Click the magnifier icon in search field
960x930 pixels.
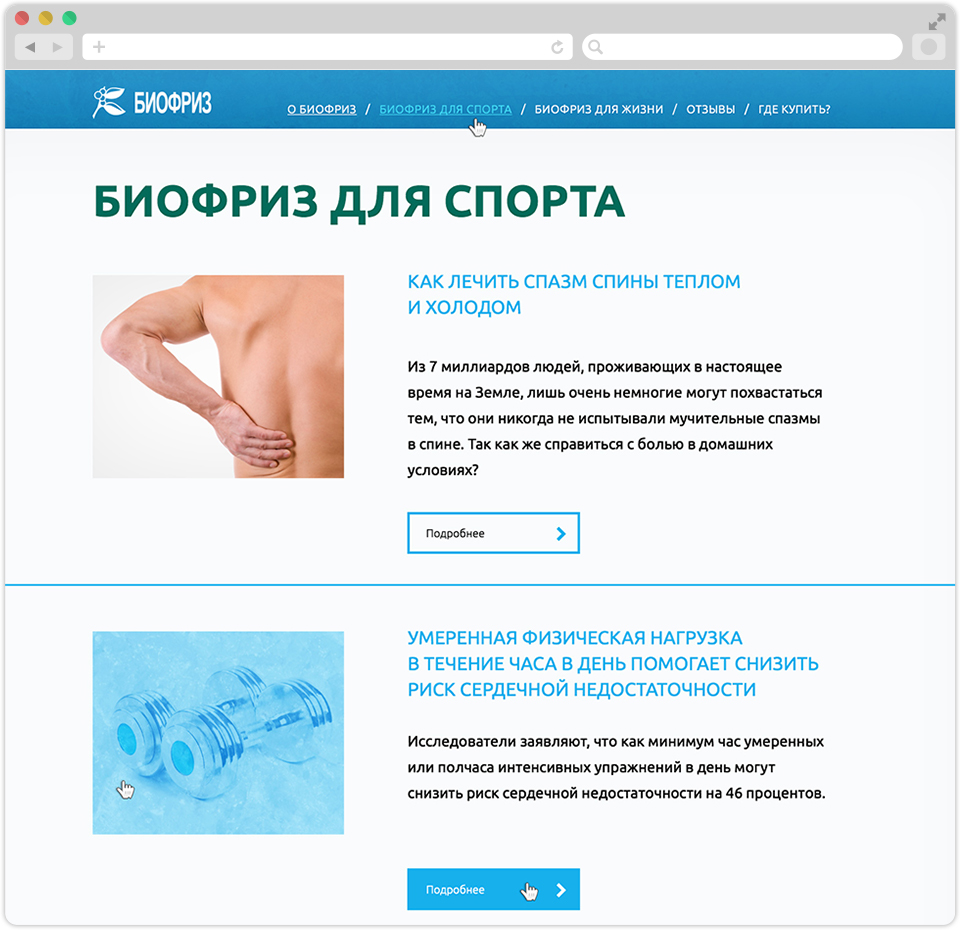[595, 47]
